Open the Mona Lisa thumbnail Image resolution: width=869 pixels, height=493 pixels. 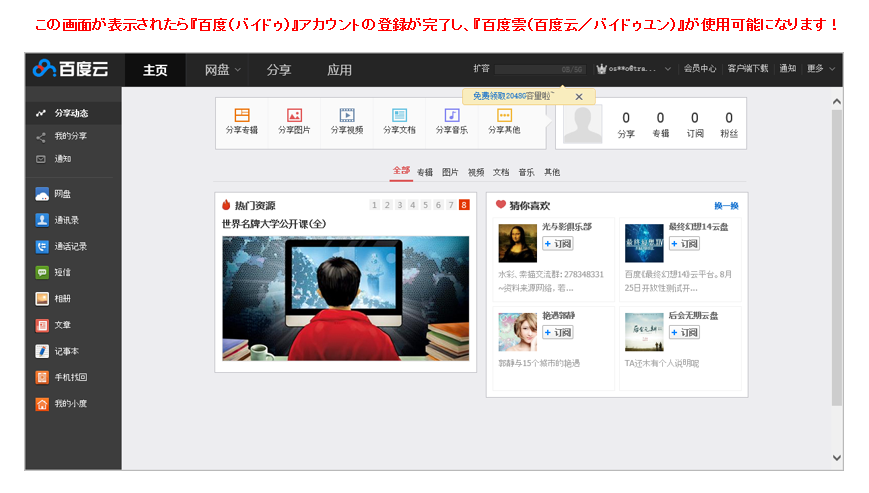click(x=518, y=243)
